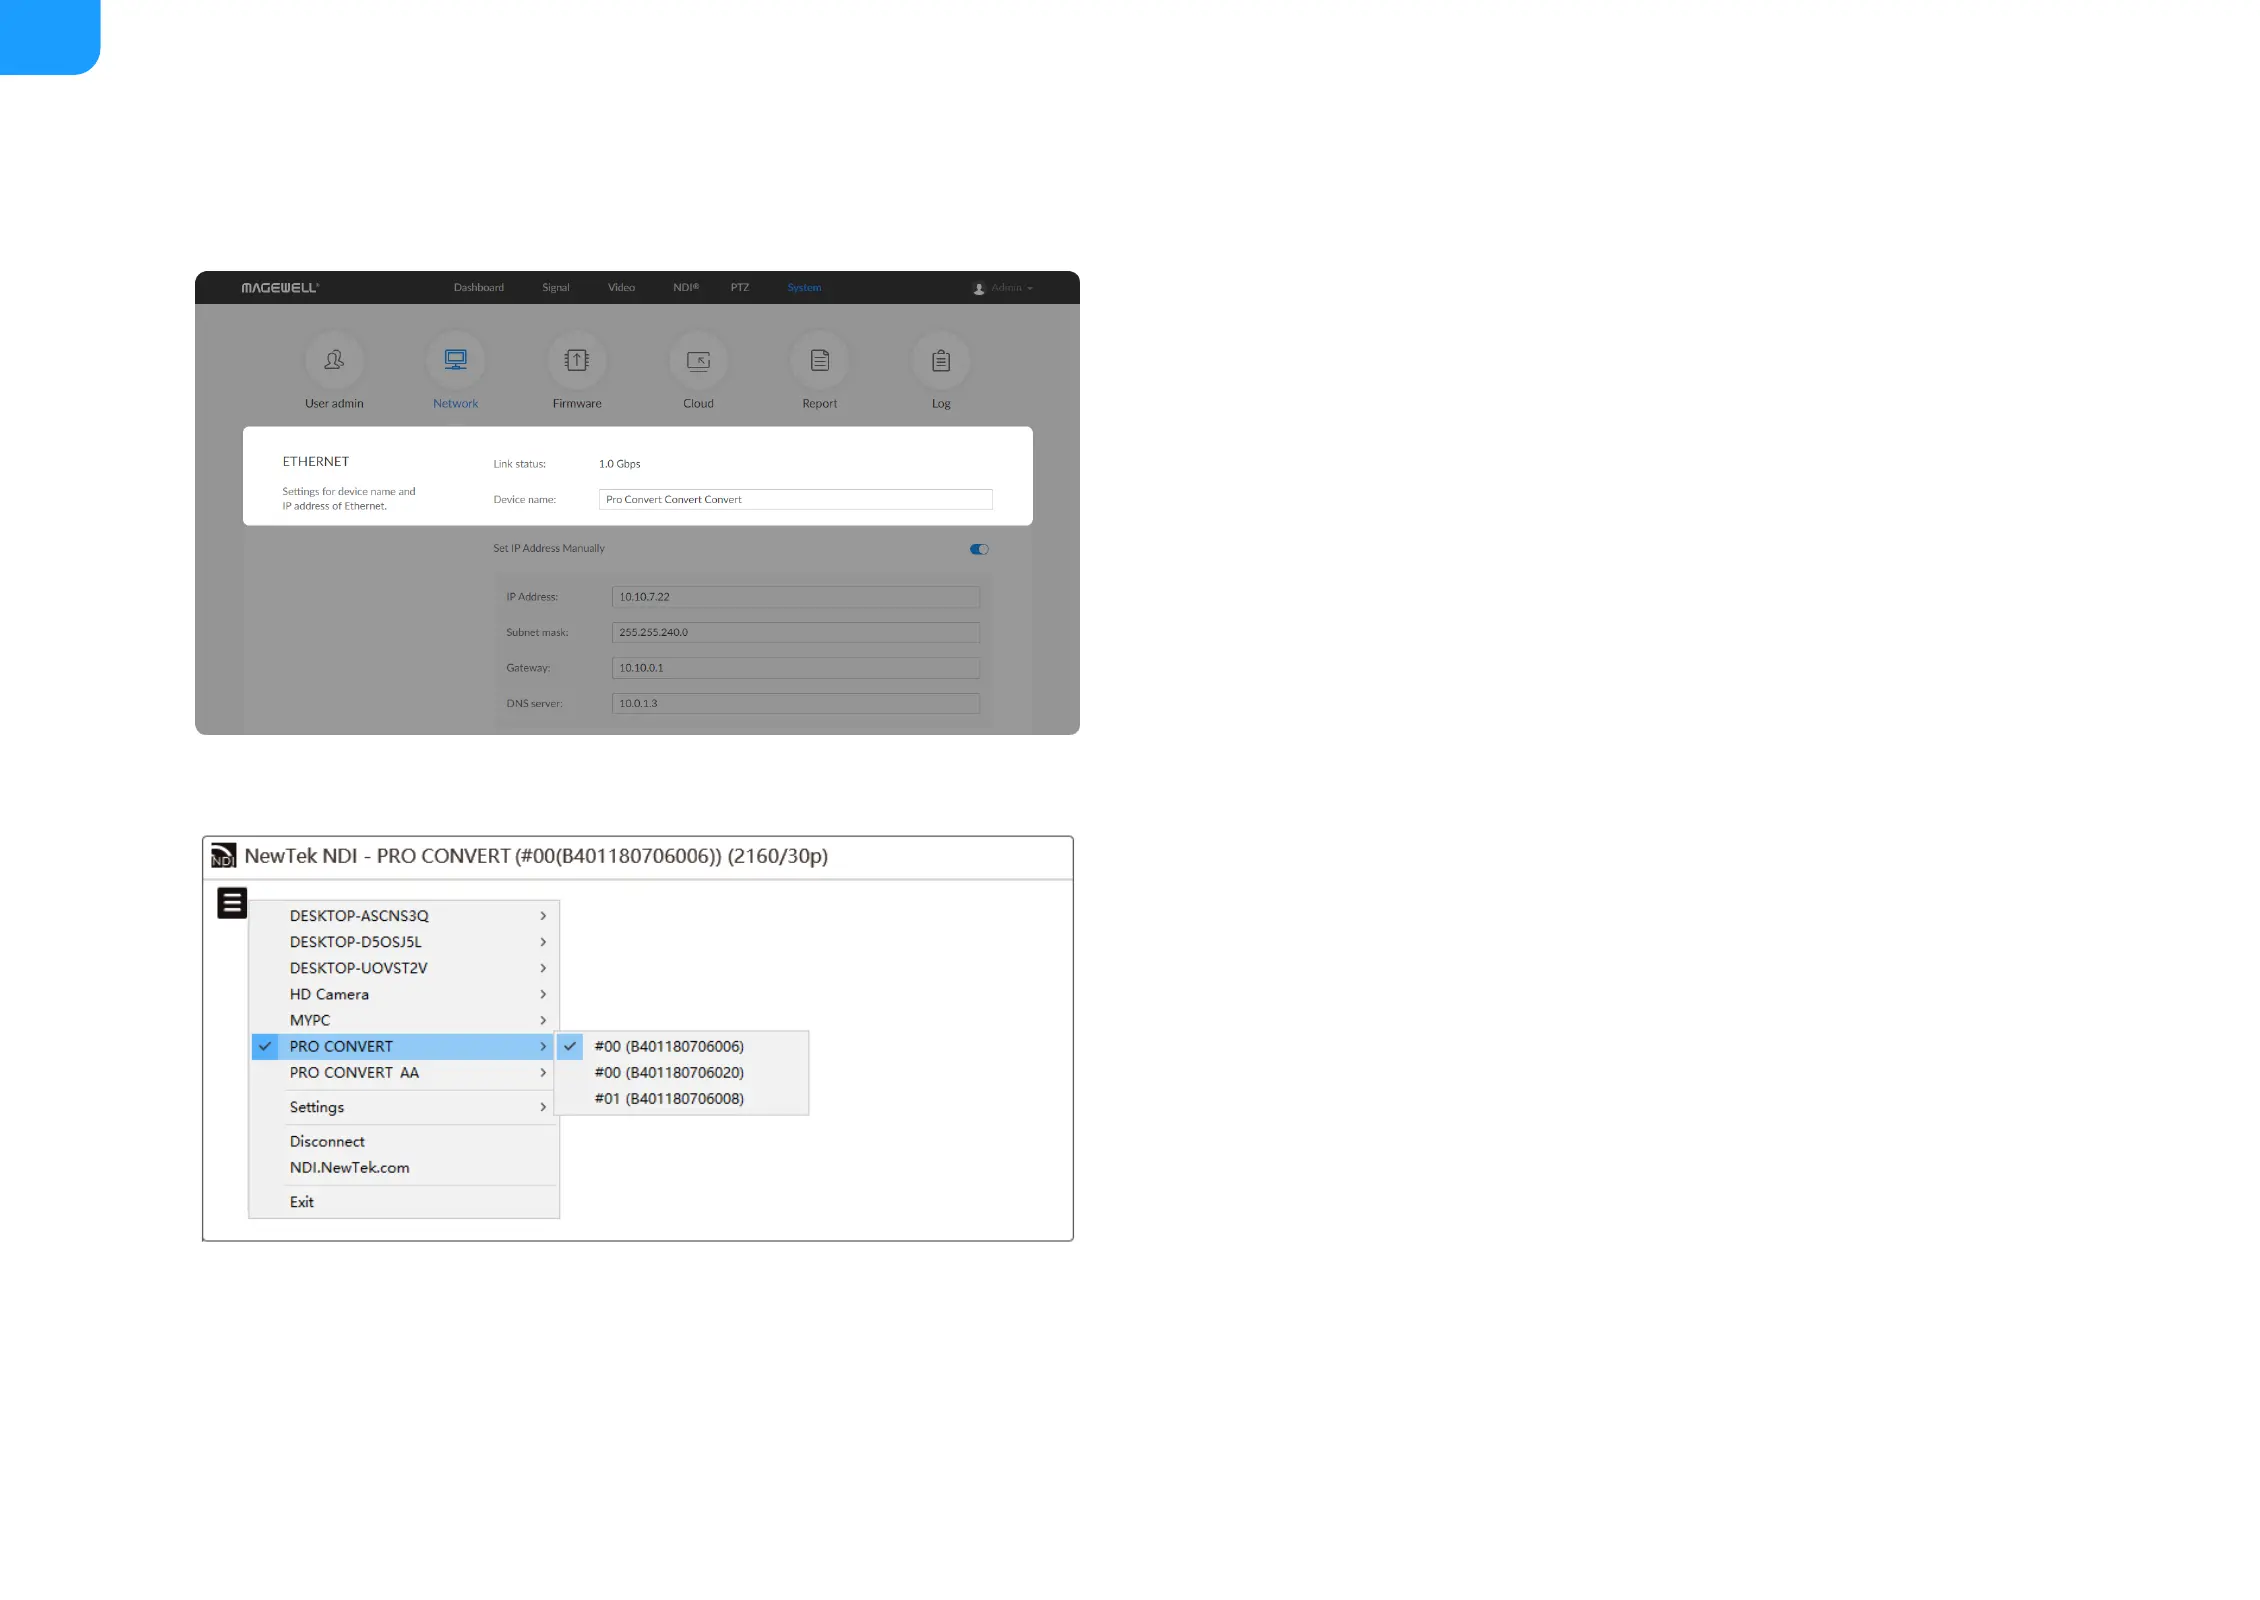Open the Firmware update icon
The height and width of the screenshot is (1600, 2260).
pyautogui.click(x=577, y=361)
